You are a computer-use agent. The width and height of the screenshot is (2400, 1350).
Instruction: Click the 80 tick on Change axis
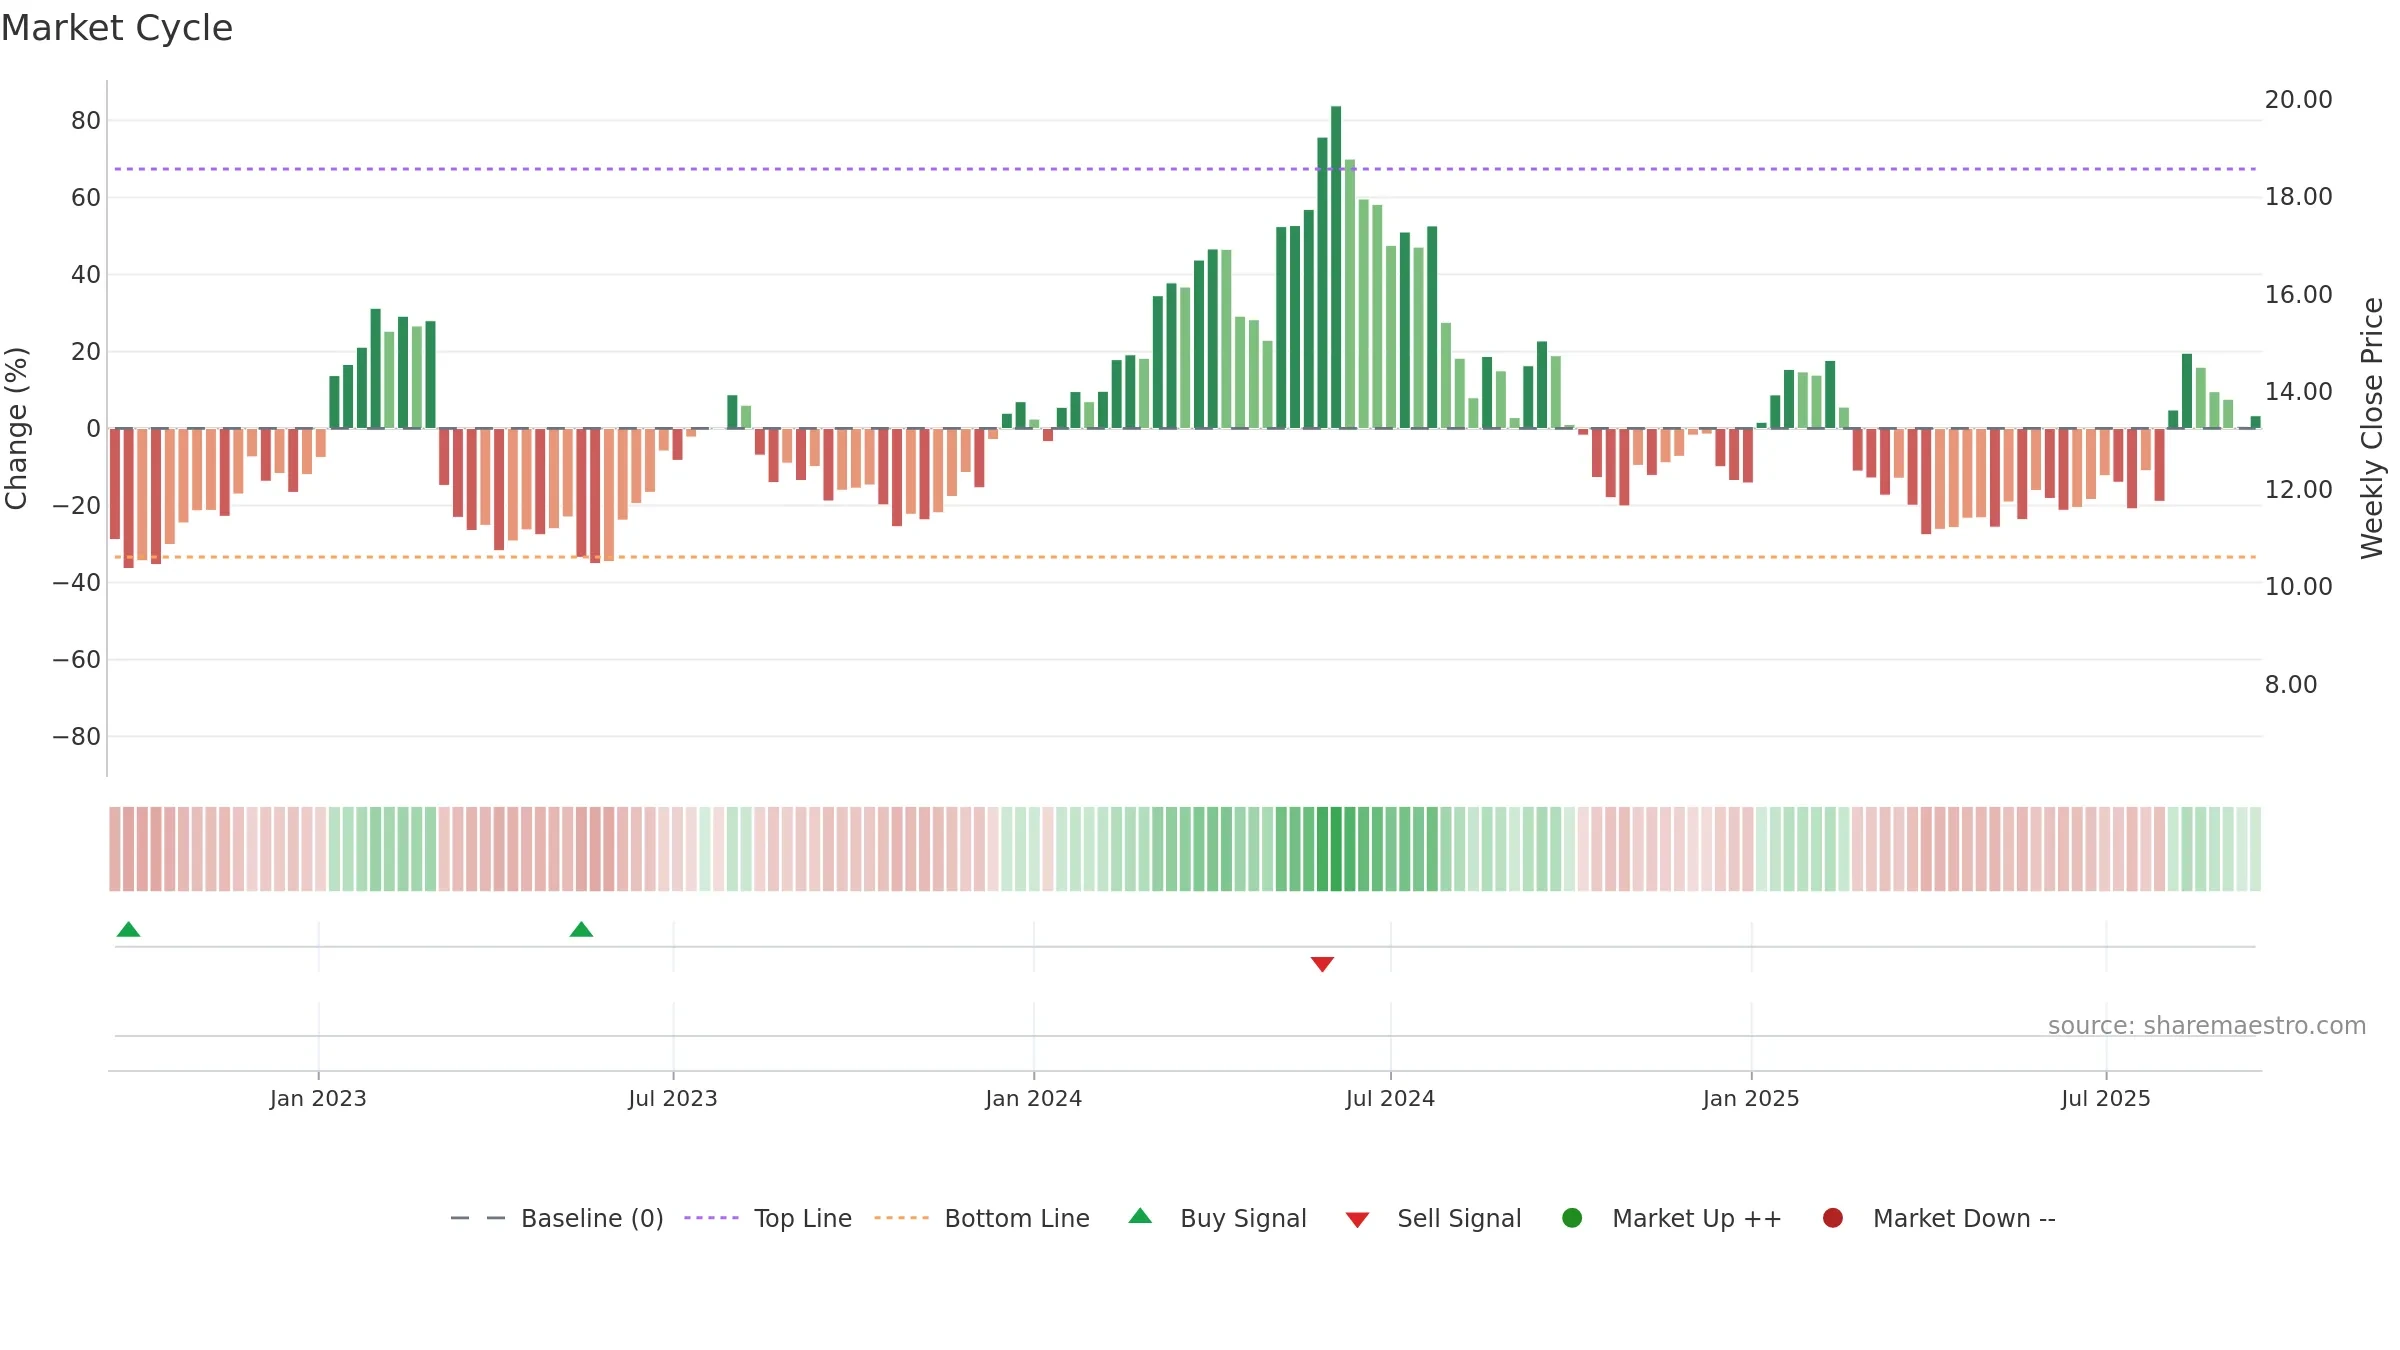click(x=86, y=120)
